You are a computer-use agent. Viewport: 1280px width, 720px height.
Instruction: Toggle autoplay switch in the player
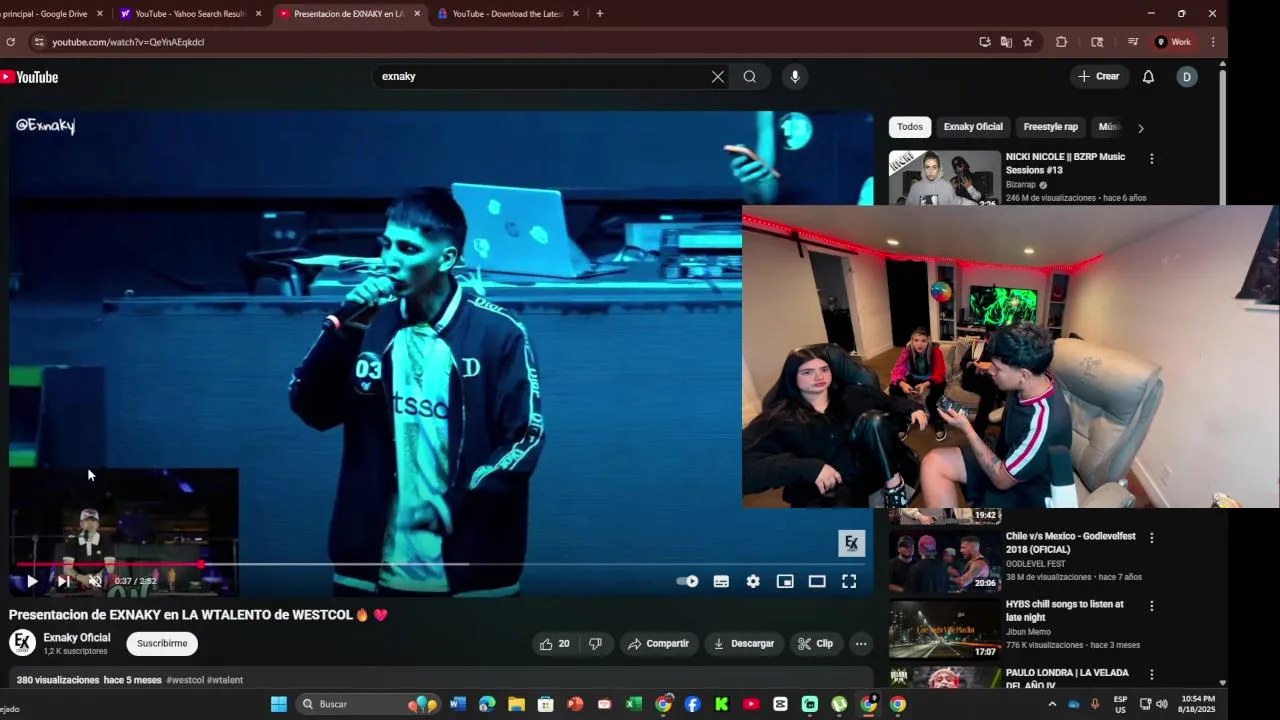tap(687, 581)
